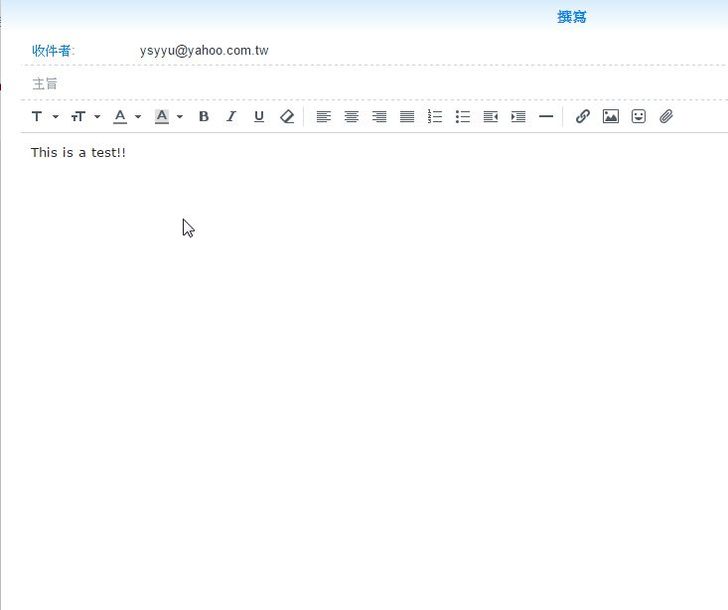Open the font size dropdown
This screenshot has width=728, height=610.
[x=85, y=116]
